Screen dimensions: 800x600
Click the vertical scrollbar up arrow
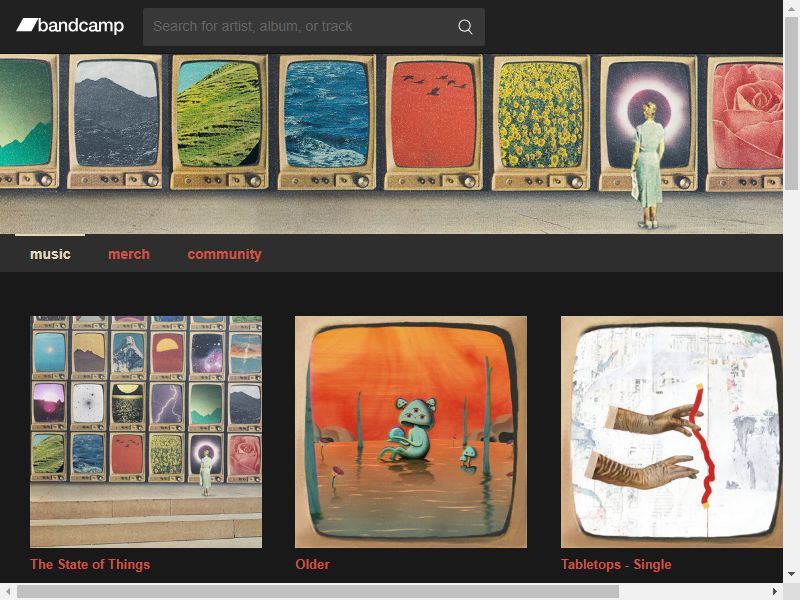(x=791, y=6)
